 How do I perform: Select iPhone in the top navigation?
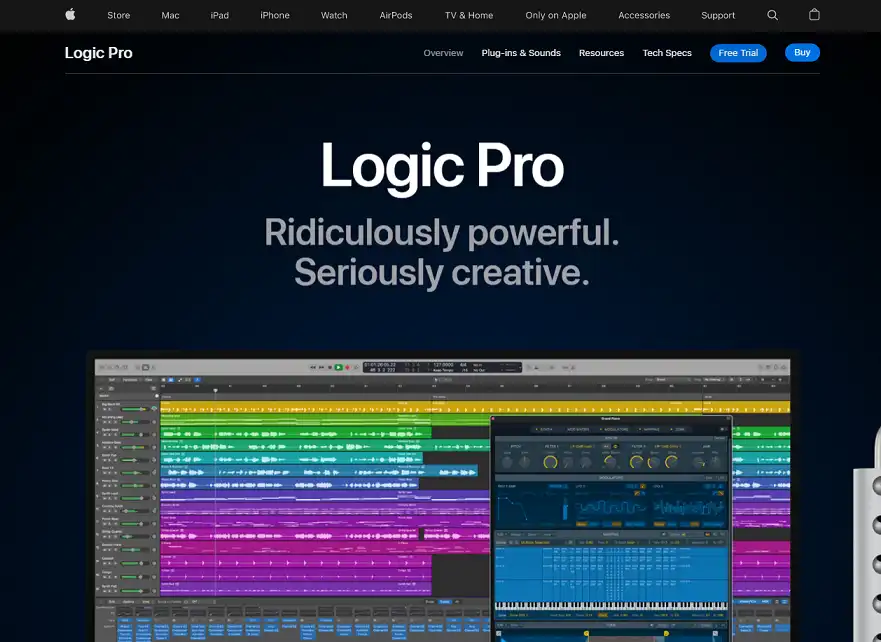275,15
